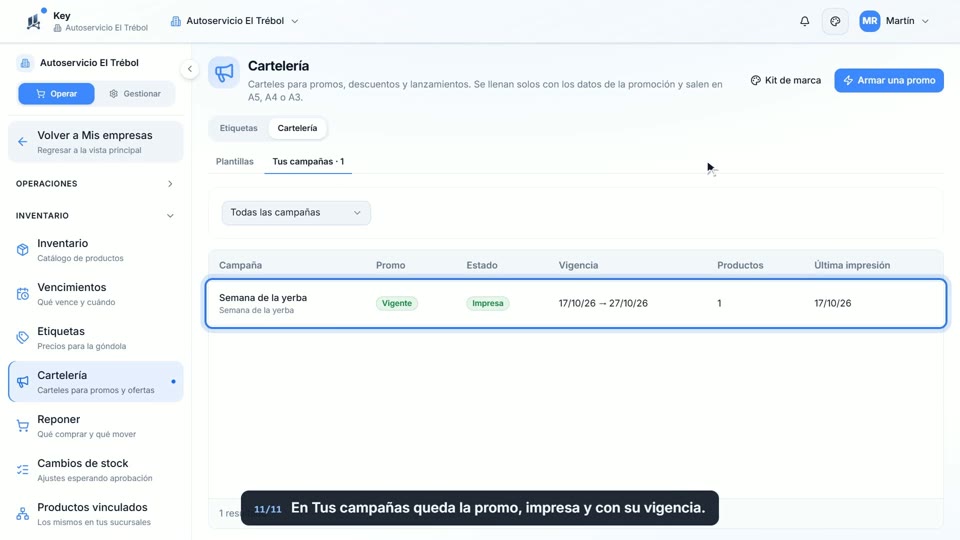The image size is (960, 540).
Task: Click the Productos vinculados network icon
Action: click(x=23, y=514)
